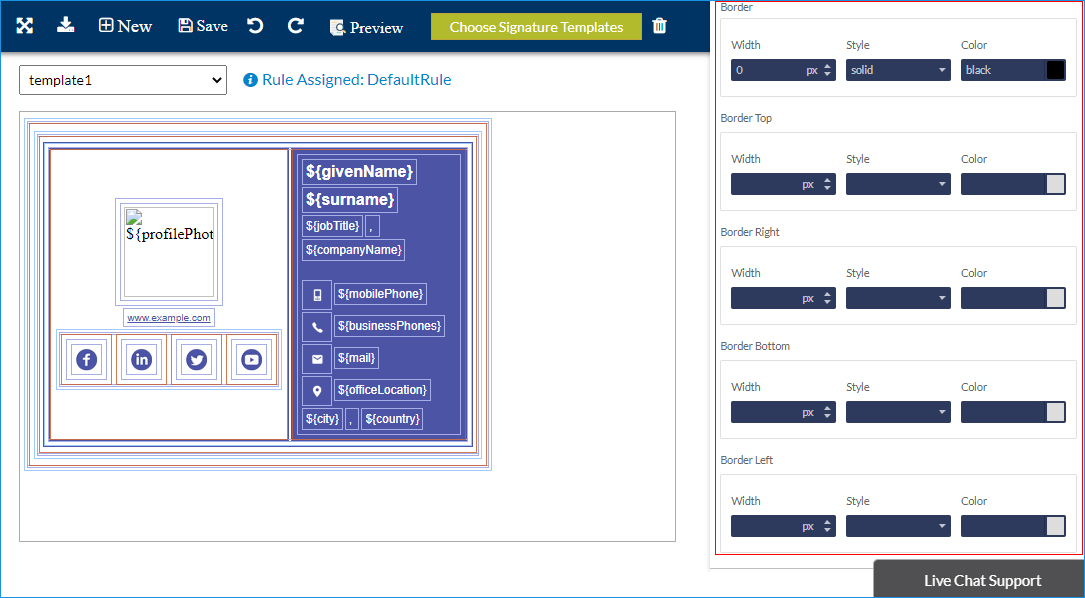
Task: Open the Border Left Style dropdown
Action: pyautogui.click(x=897, y=526)
